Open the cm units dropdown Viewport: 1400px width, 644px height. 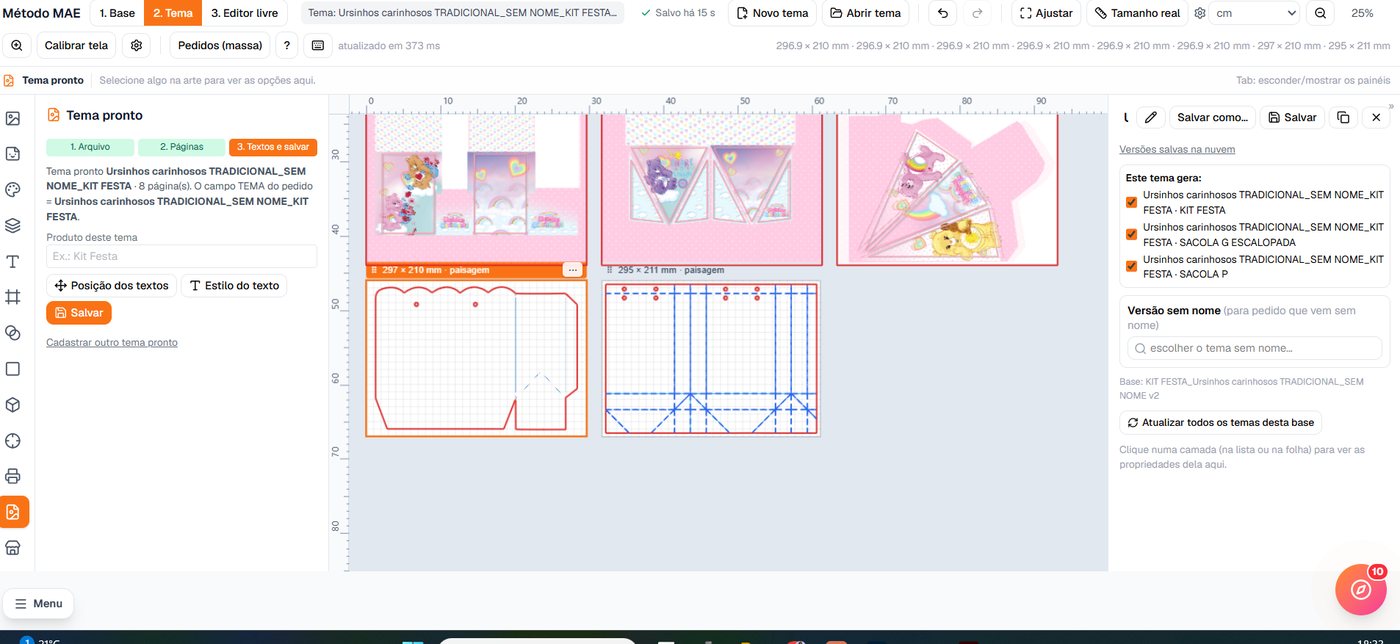[x=1255, y=13]
